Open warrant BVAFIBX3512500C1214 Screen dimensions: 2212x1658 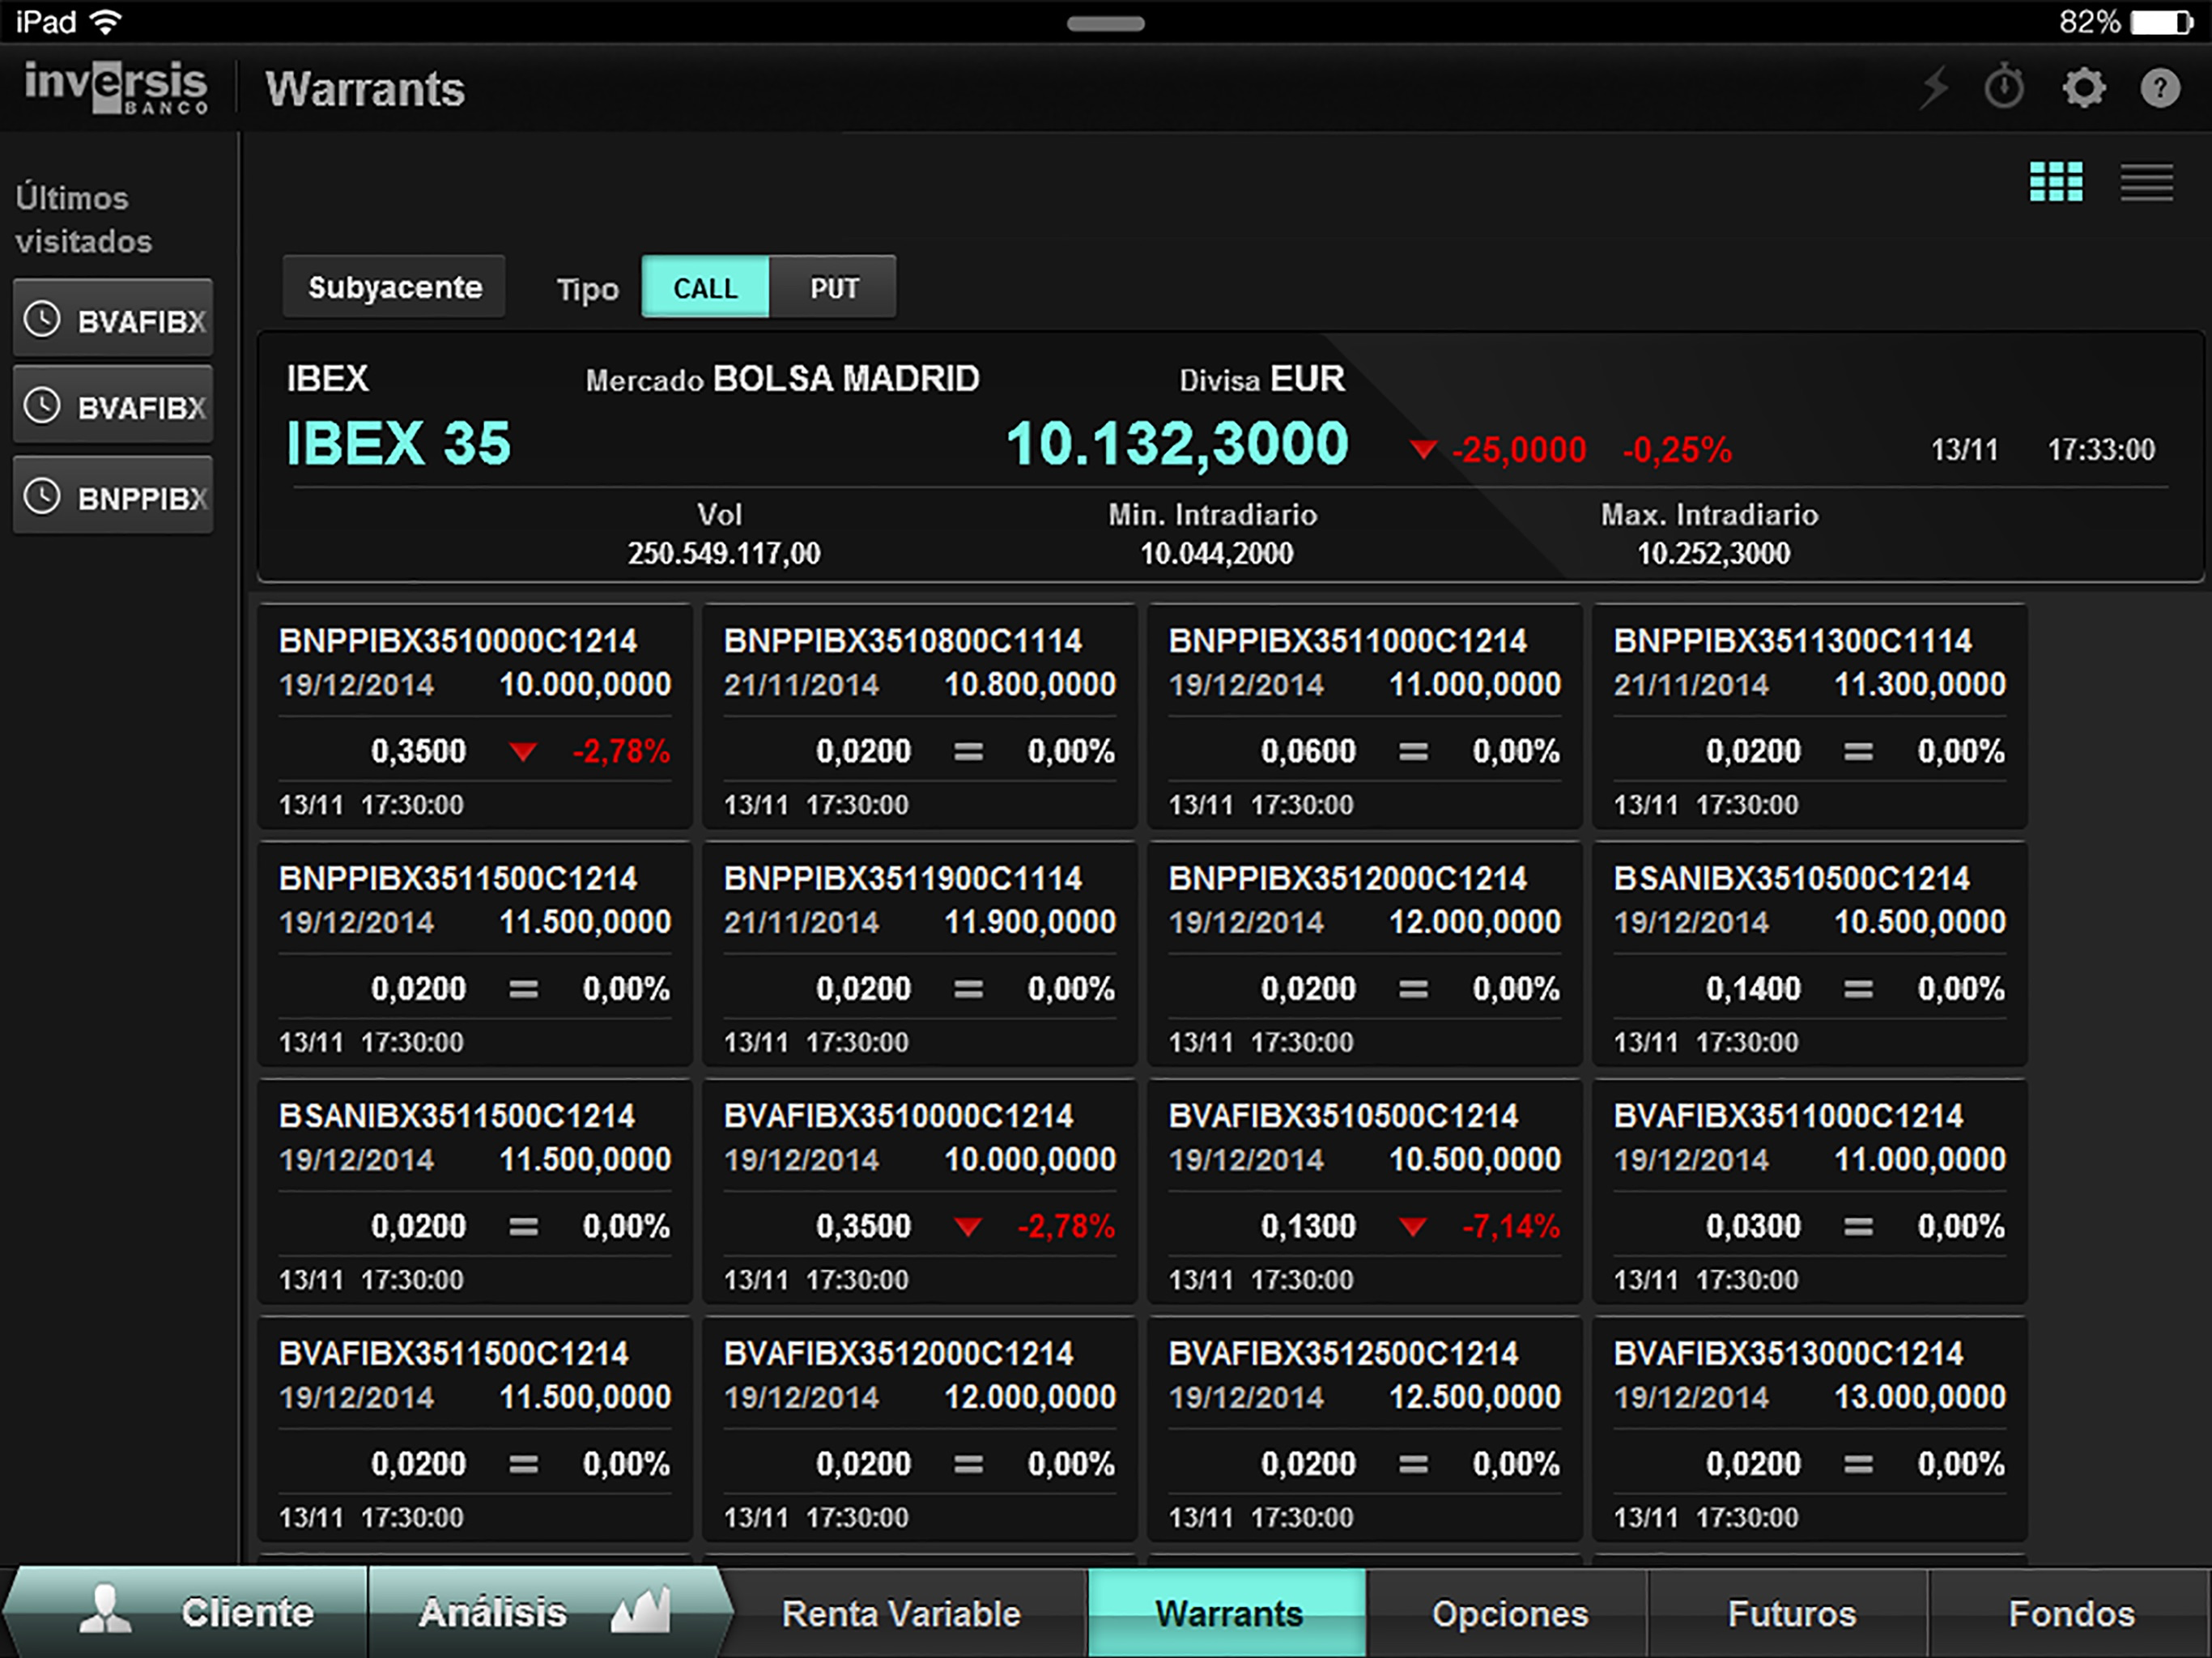[x=1365, y=1429]
